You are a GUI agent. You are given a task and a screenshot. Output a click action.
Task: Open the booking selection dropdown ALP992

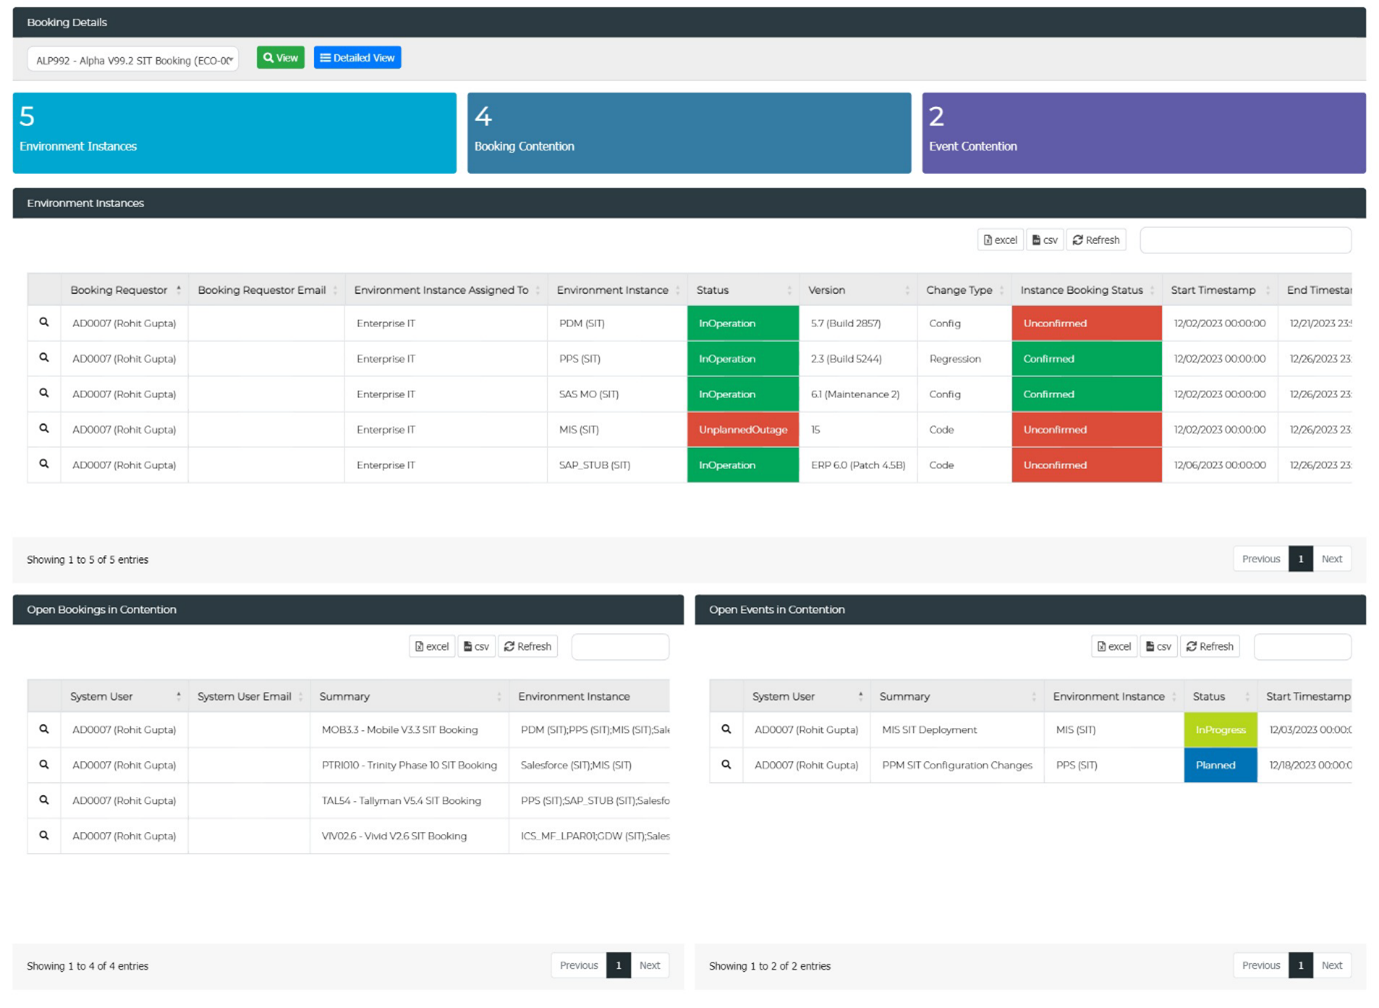133,60
